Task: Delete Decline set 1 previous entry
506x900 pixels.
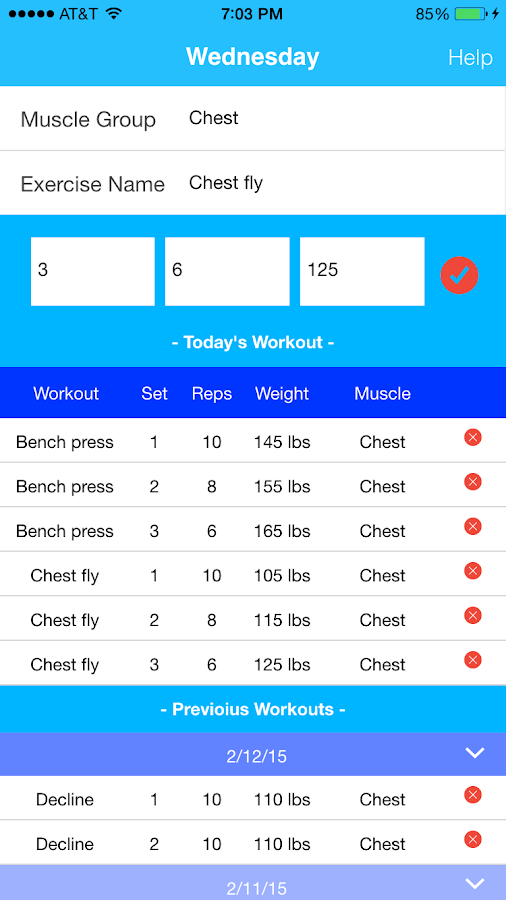Action: [472, 795]
